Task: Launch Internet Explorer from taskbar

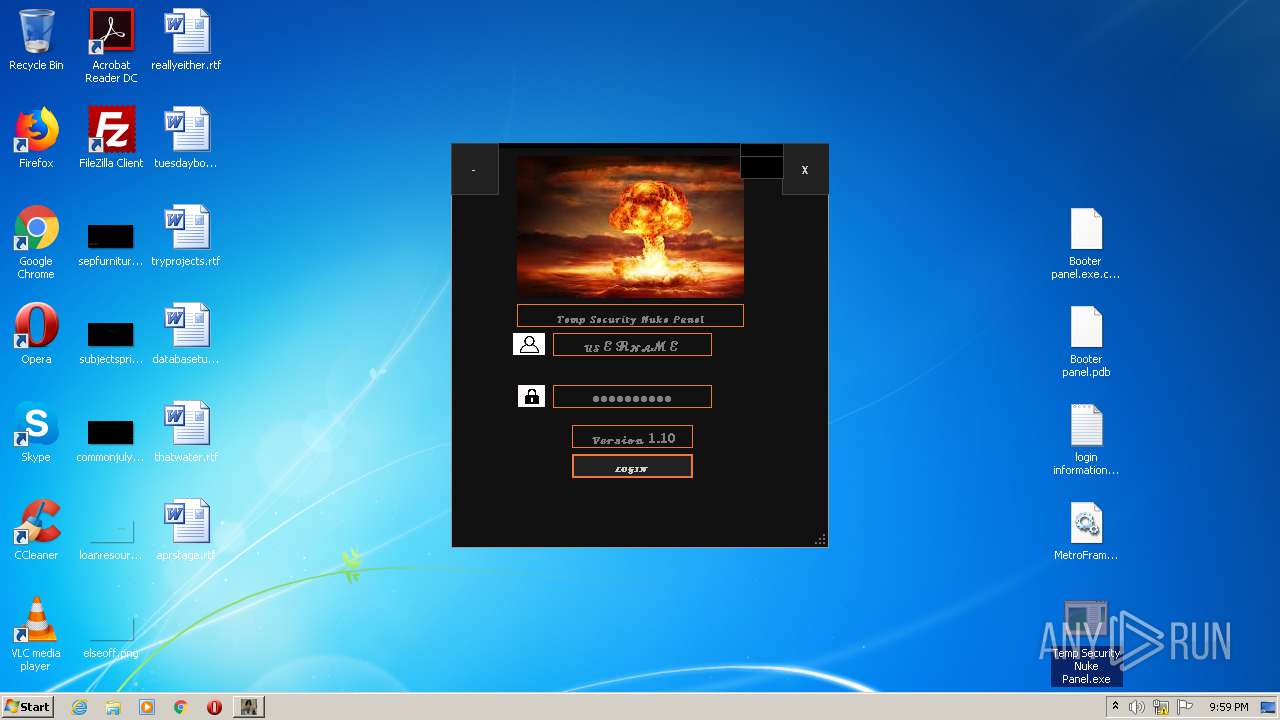Action: coord(79,707)
